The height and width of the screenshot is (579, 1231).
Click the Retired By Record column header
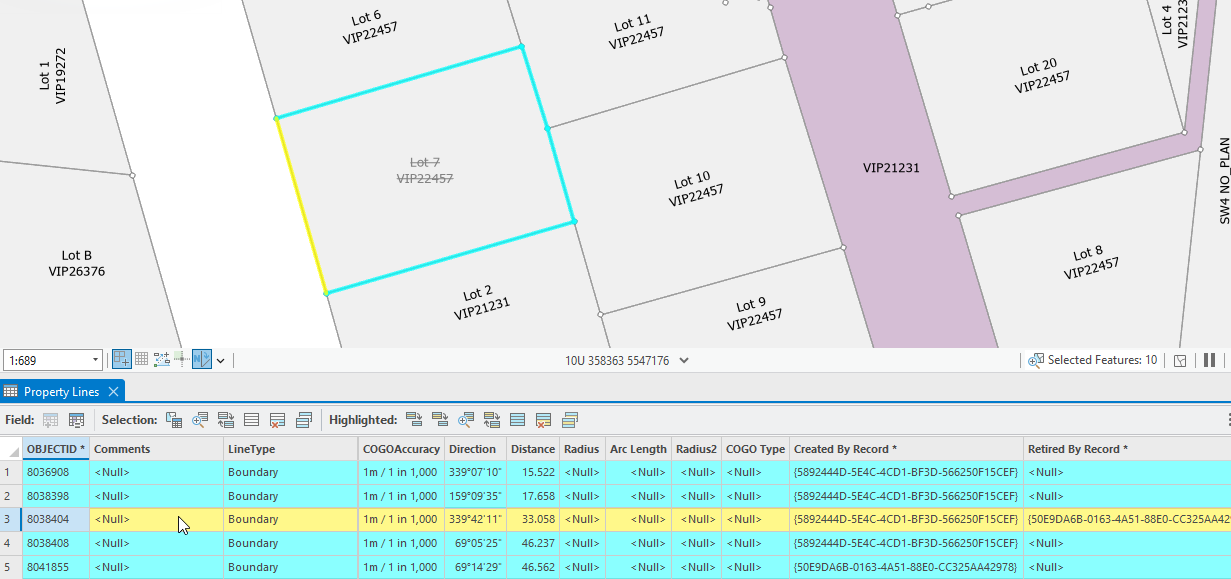point(1127,449)
